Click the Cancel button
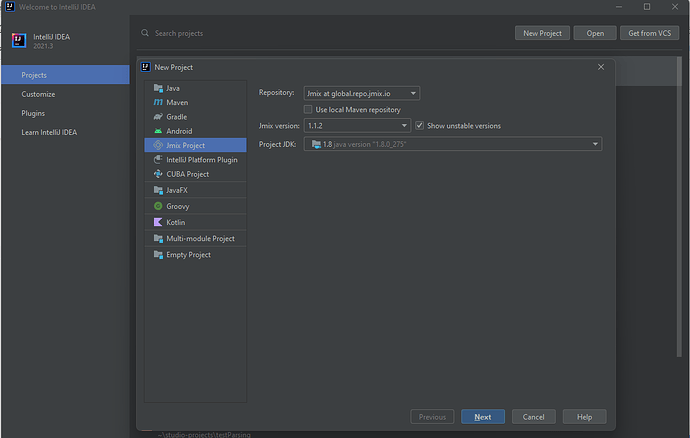Screen dimensions: 690x438 tap(533, 416)
